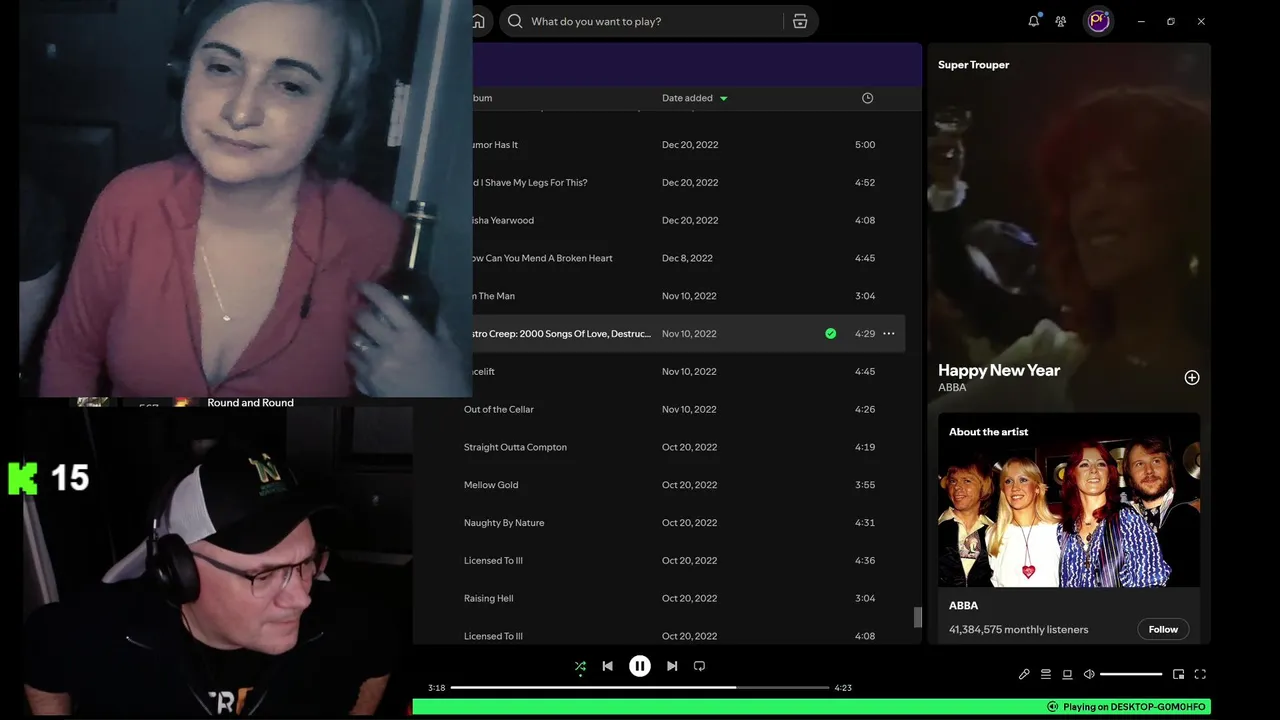Enter full screen mode
Screen dimensions: 1280x720
(1200, 674)
